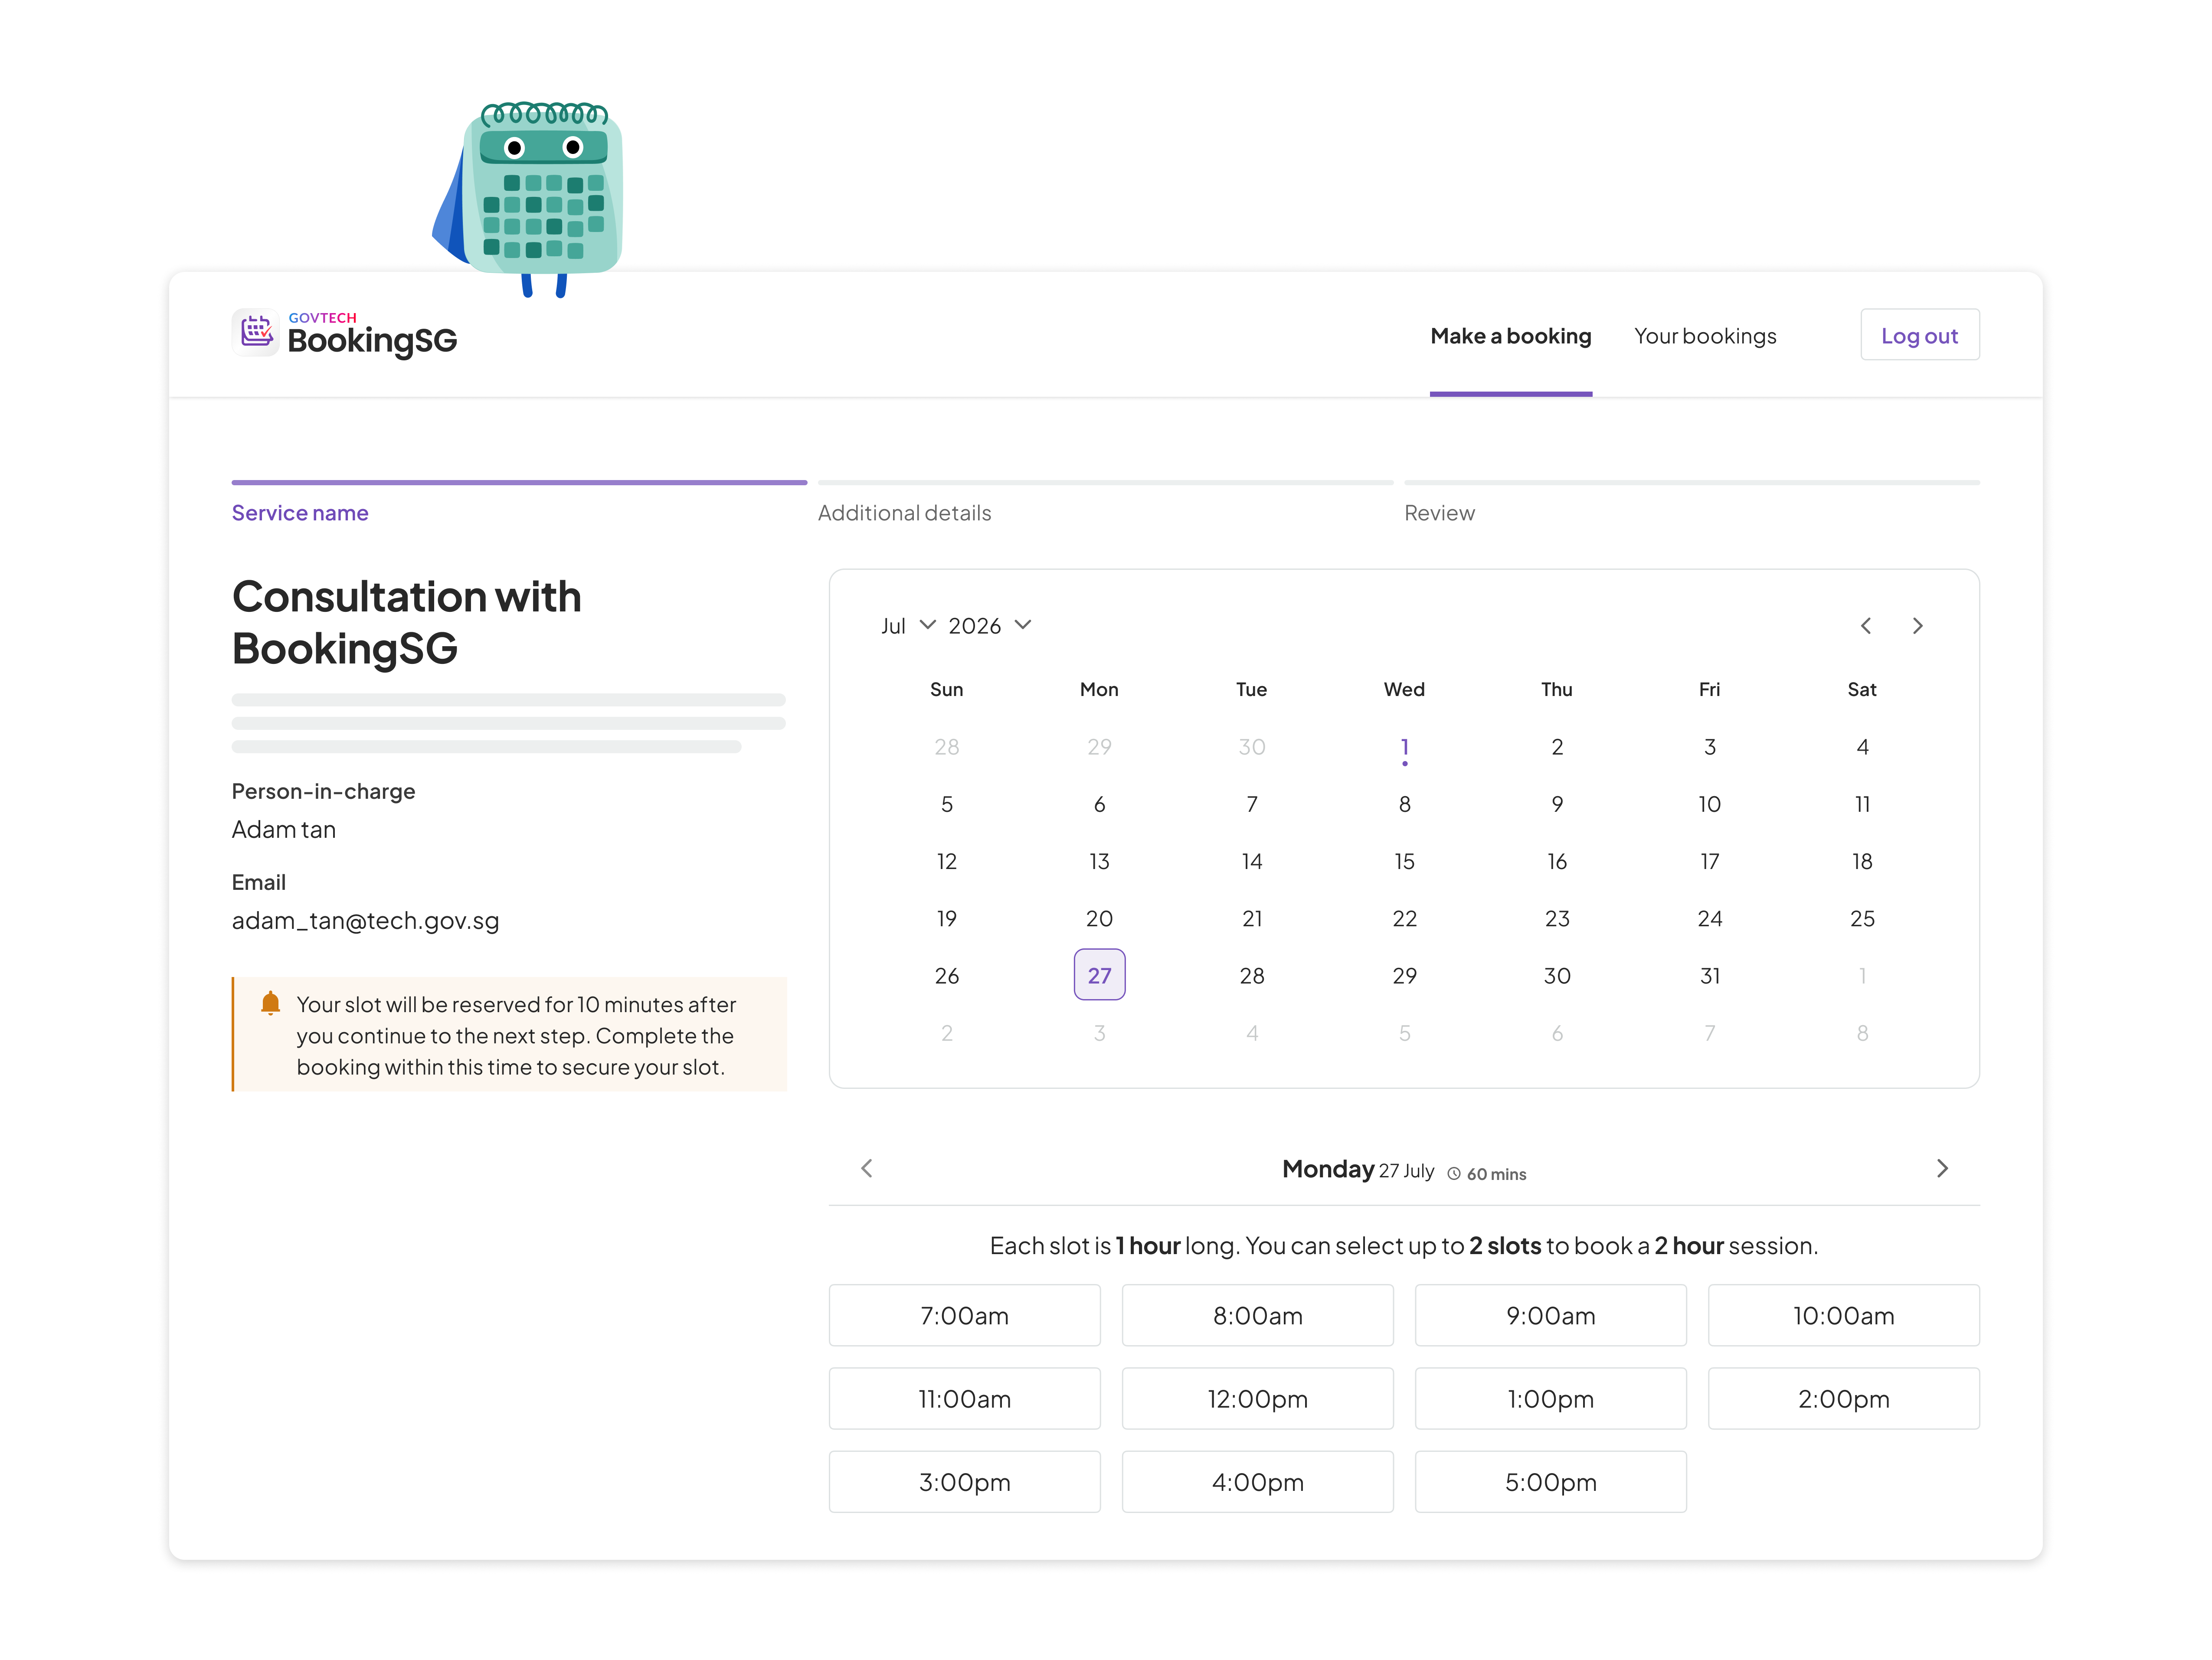
Task: Open Your bookings tab
Action: pyautogui.click(x=1705, y=336)
